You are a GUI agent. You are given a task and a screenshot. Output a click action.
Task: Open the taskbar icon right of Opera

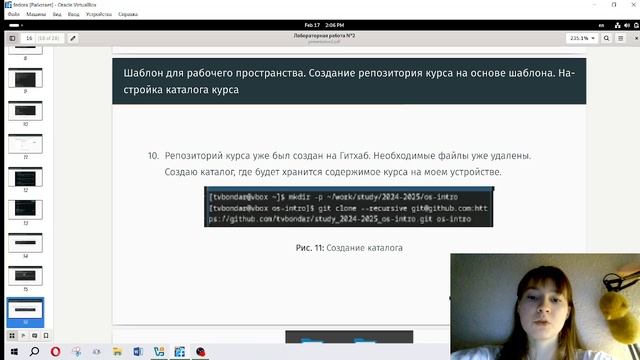tap(76, 351)
